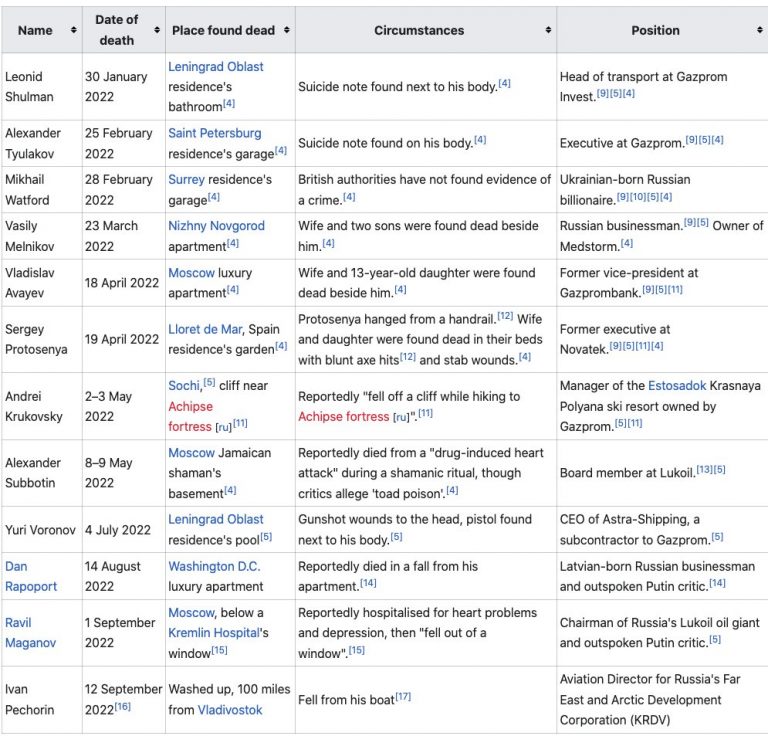Viewport: 768px width, 736px height.
Task: Open the Surrey link
Action: click(190, 179)
